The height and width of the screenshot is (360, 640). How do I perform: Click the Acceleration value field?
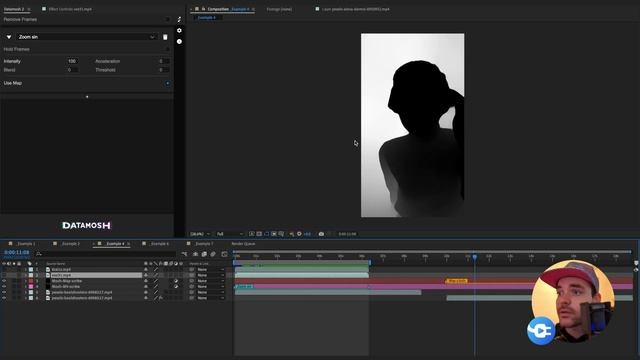click(x=163, y=61)
